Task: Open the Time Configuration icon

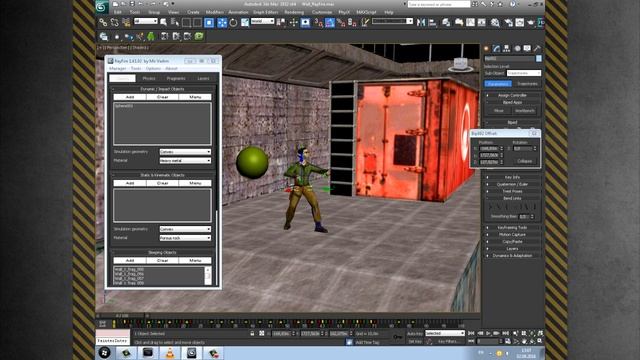Action: (508, 341)
